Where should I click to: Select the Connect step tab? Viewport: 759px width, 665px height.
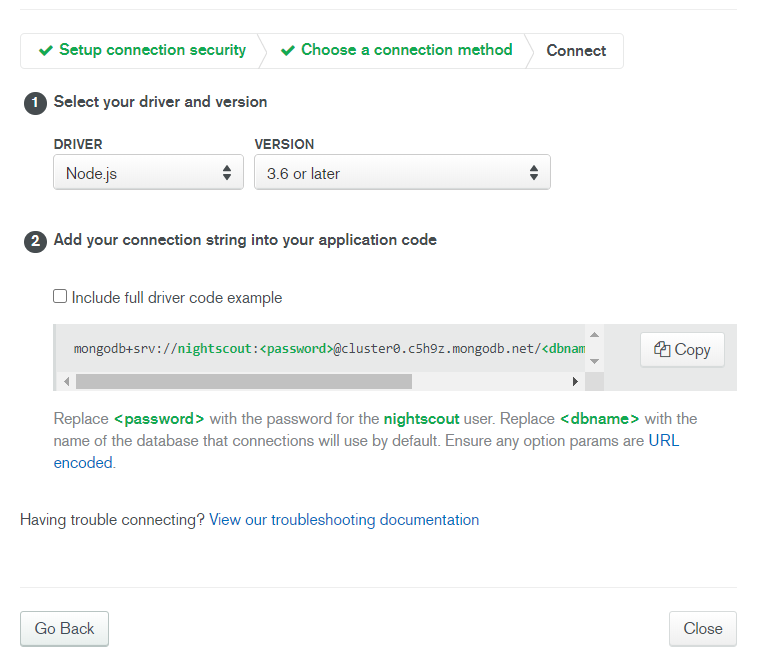(576, 50)
